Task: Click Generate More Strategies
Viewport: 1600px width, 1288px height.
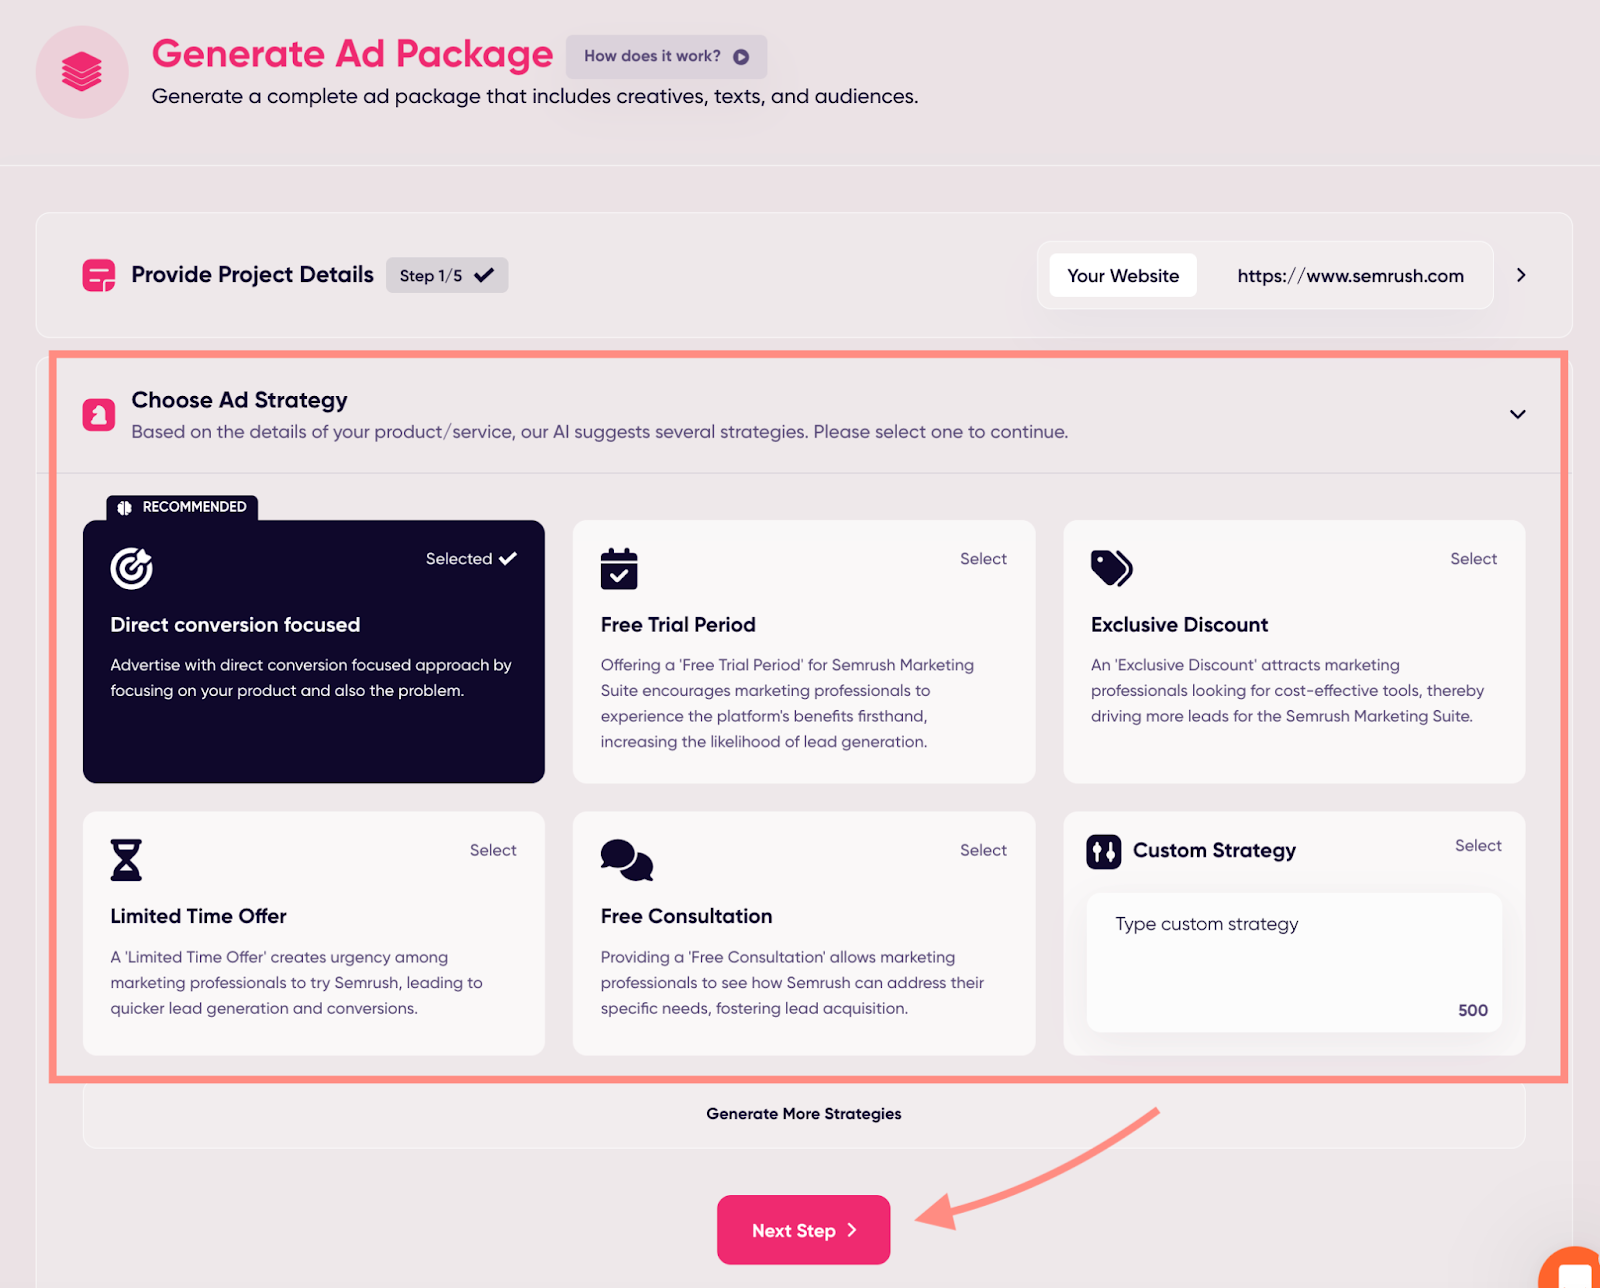Action: click(x=803, y=1114)
